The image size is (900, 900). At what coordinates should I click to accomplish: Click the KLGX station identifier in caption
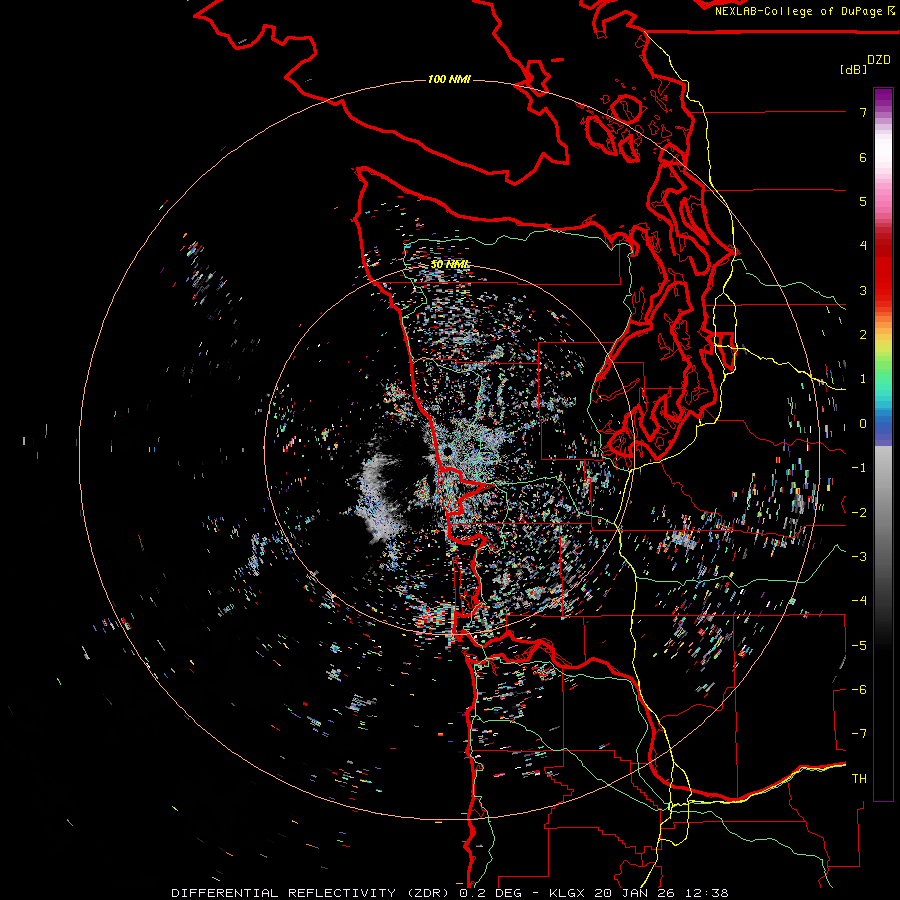click(567, 893)
